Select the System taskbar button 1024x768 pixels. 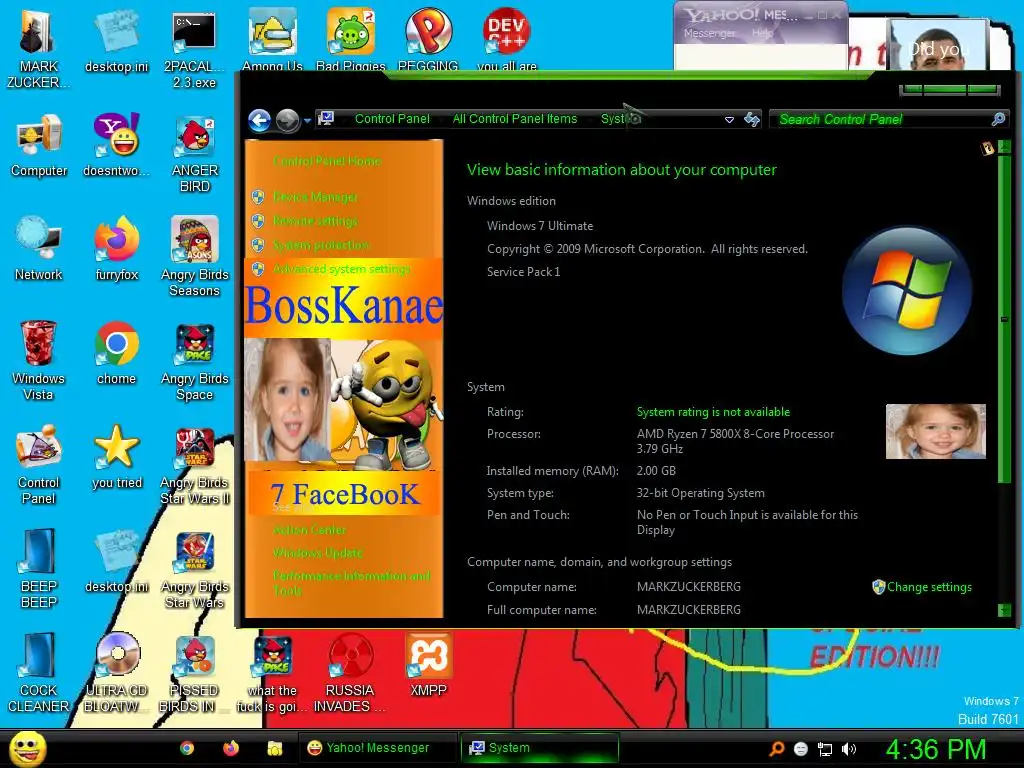[540, 748]
